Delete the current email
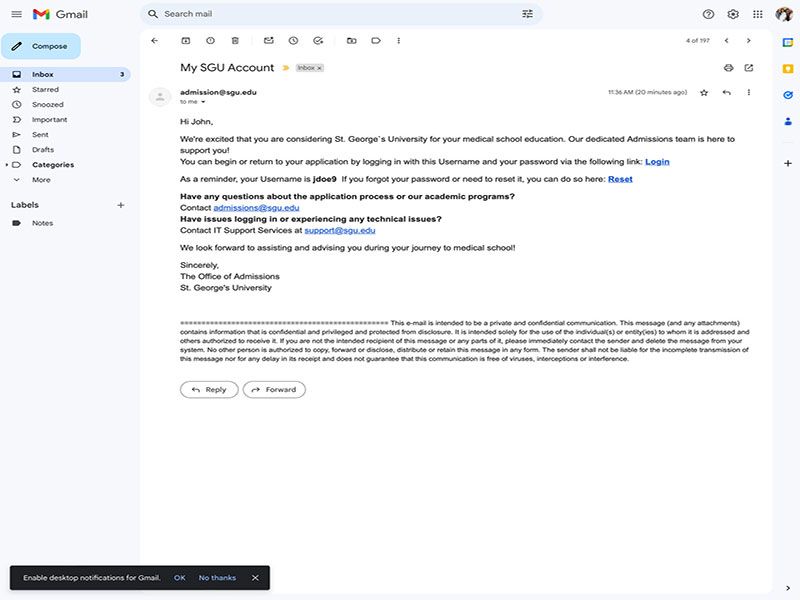Image resolution: width=800 pixels, height=600 pixels. pos(234,42)
